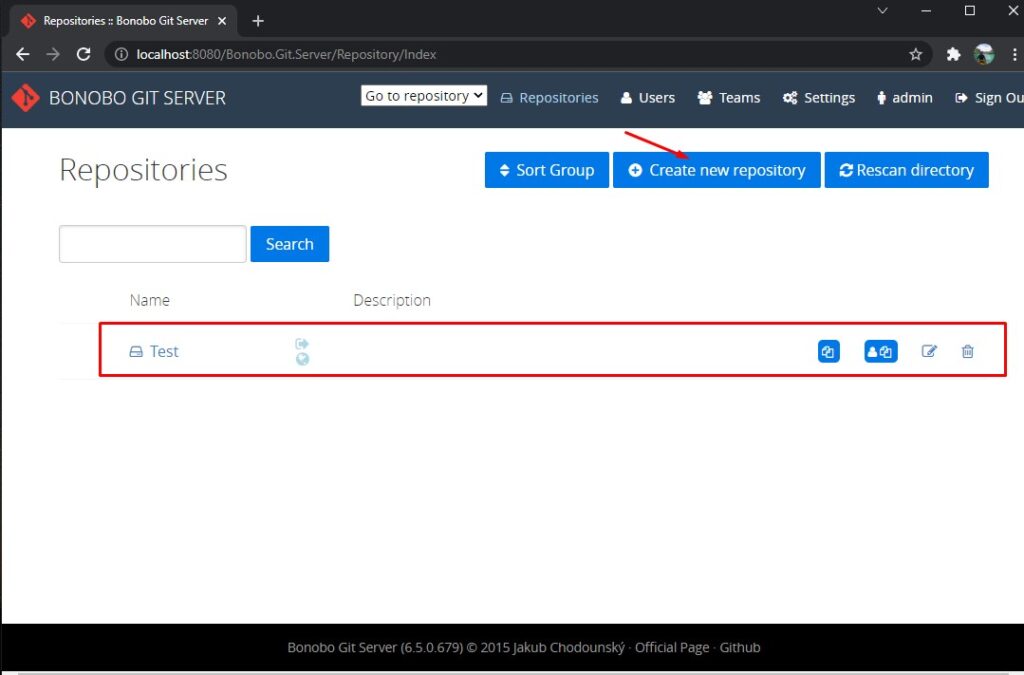This screenshot has width=1024, height=675.
Task: Edit the Test repository
Action: pos(929,351)
